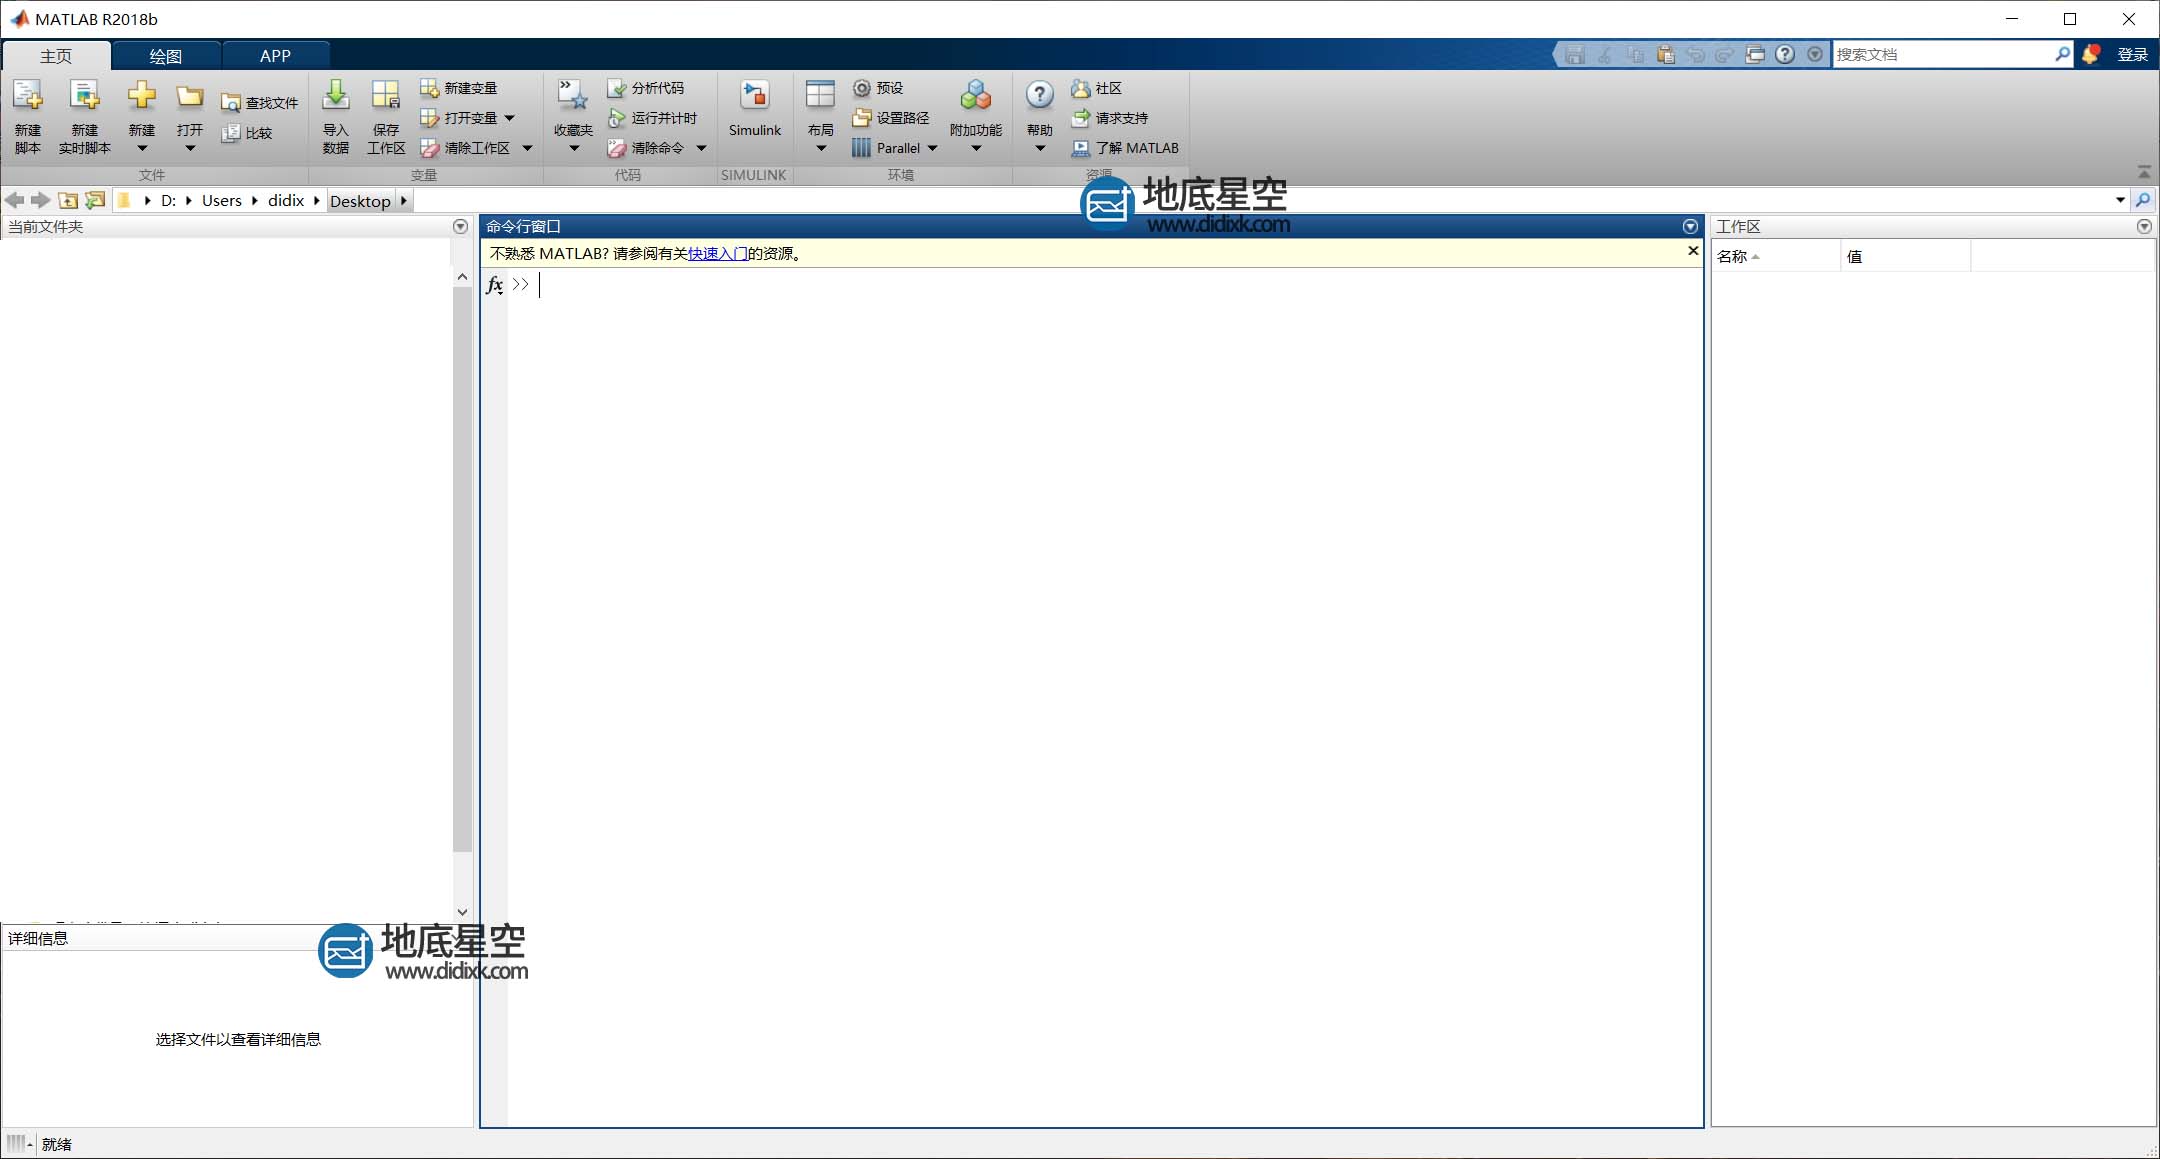Open 命令行窗口 panel actions menu
This screenshot has height=1159, width=2160.
pyautogui.click(x=1690, y=227)
